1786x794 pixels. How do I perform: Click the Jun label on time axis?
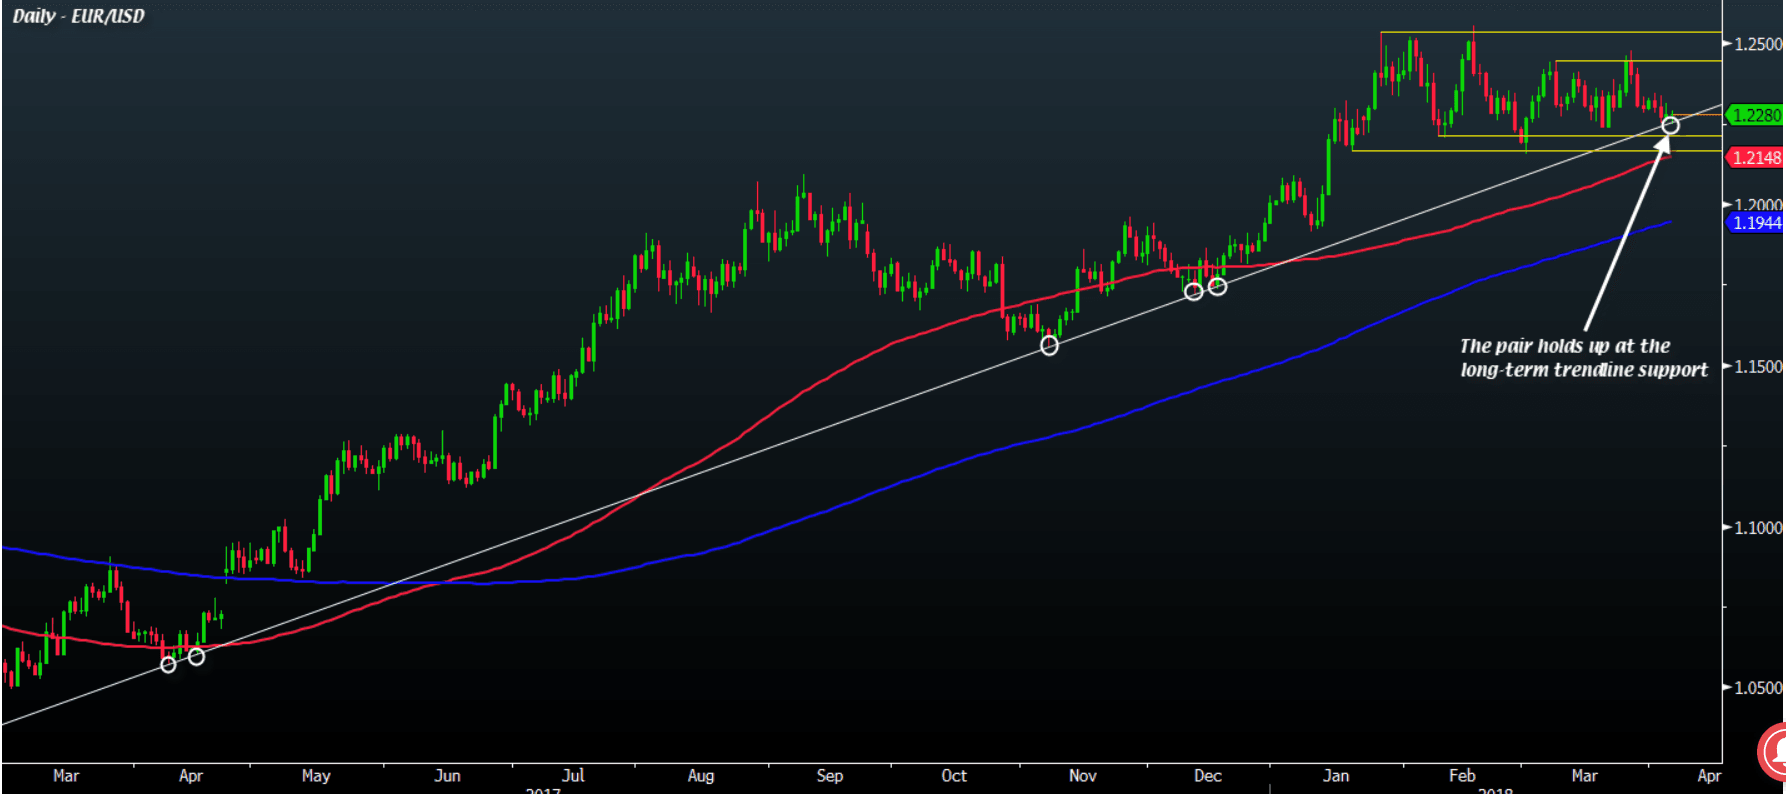click(x=447, y=776)
